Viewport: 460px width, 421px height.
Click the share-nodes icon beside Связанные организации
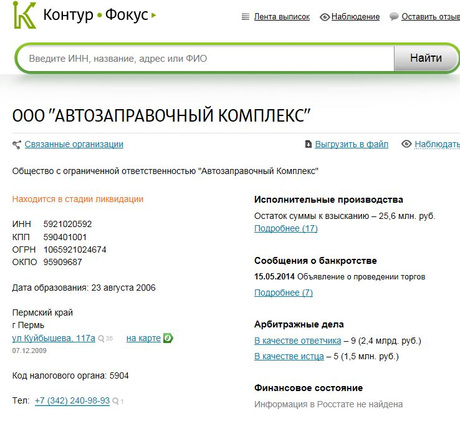click(17, 145)
